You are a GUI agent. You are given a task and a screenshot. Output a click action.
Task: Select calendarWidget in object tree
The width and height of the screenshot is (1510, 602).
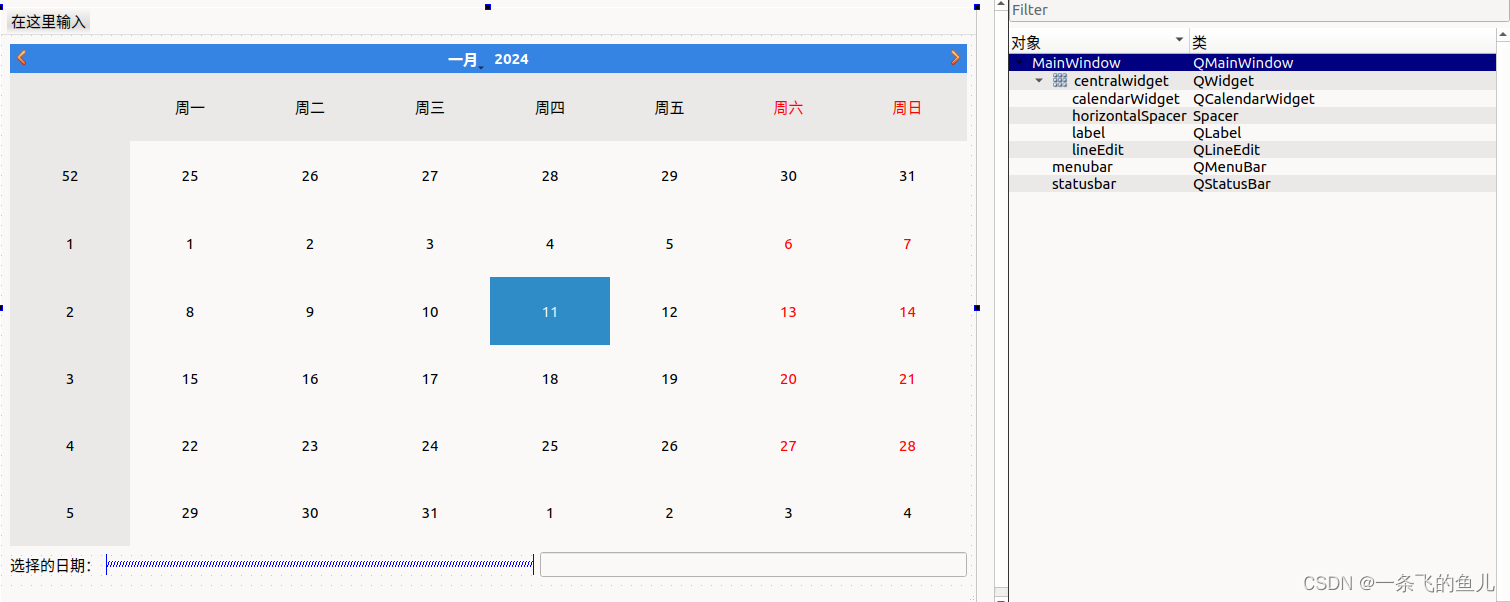[1126, 99]
